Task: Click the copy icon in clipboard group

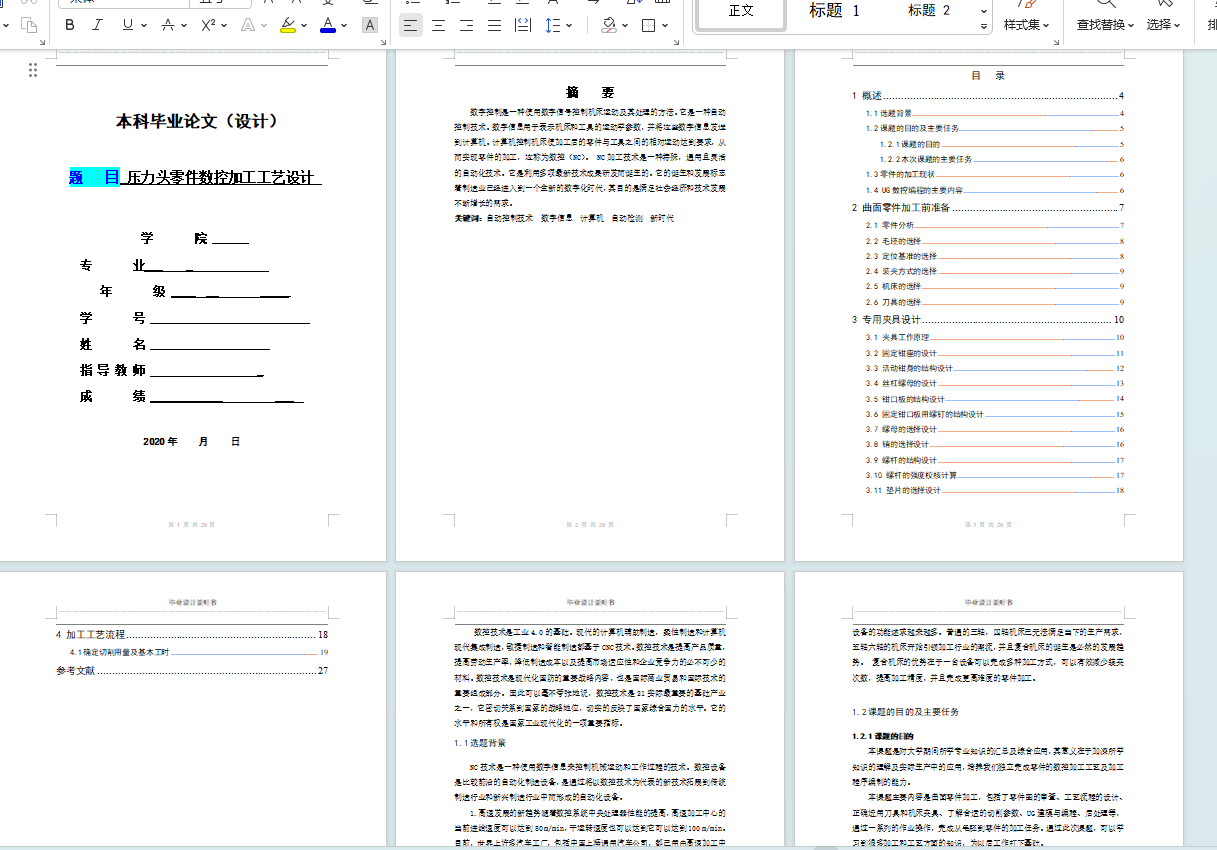Action: point(28,25)
